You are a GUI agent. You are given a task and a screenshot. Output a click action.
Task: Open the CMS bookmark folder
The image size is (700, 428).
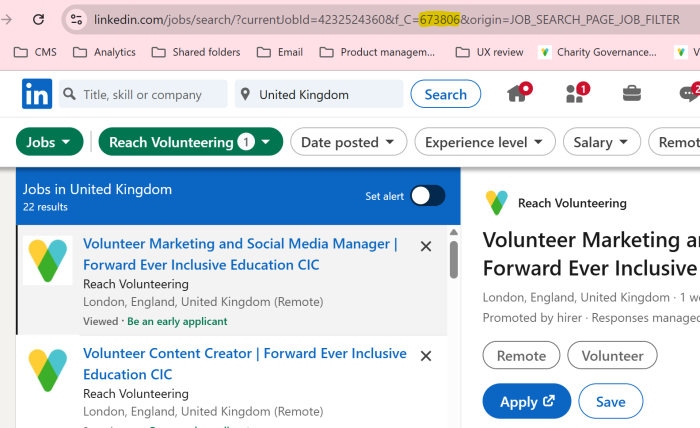[x=35, y=52]
